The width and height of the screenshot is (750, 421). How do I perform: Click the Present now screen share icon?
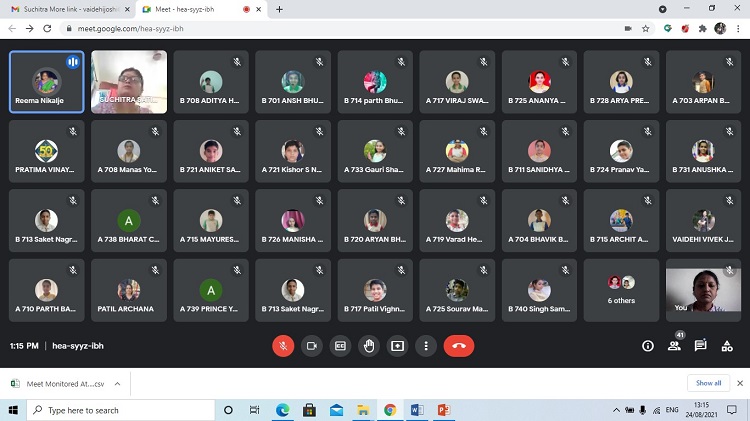[x=398, y=346]
